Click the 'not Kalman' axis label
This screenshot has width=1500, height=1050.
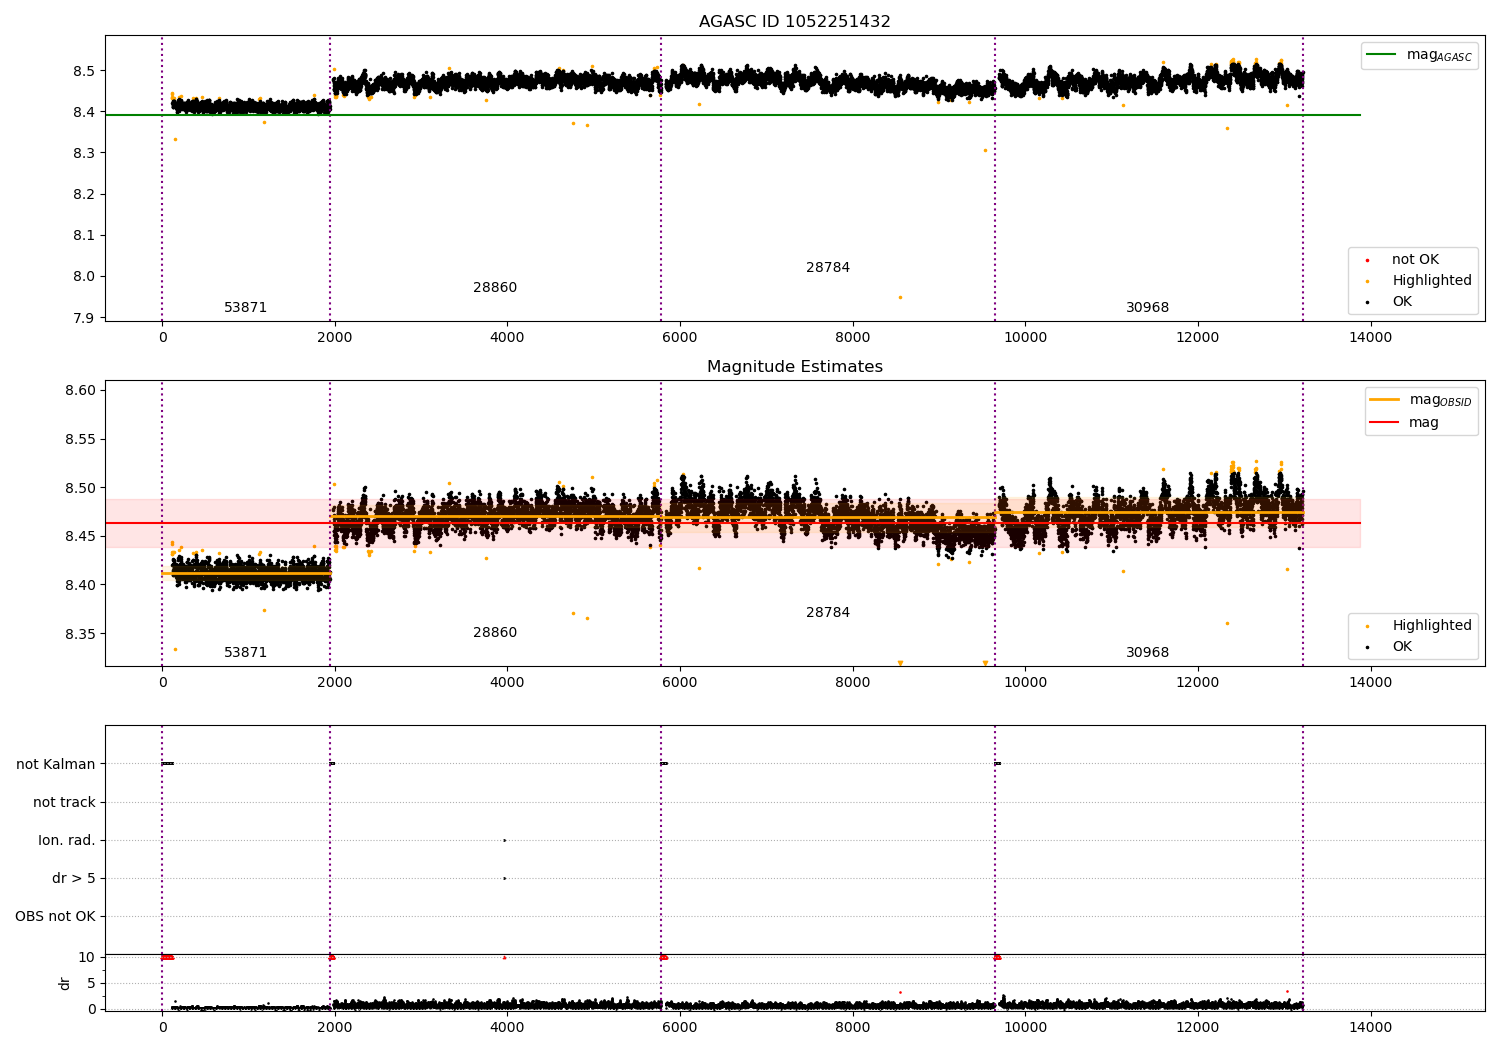(x=56, y=765)
